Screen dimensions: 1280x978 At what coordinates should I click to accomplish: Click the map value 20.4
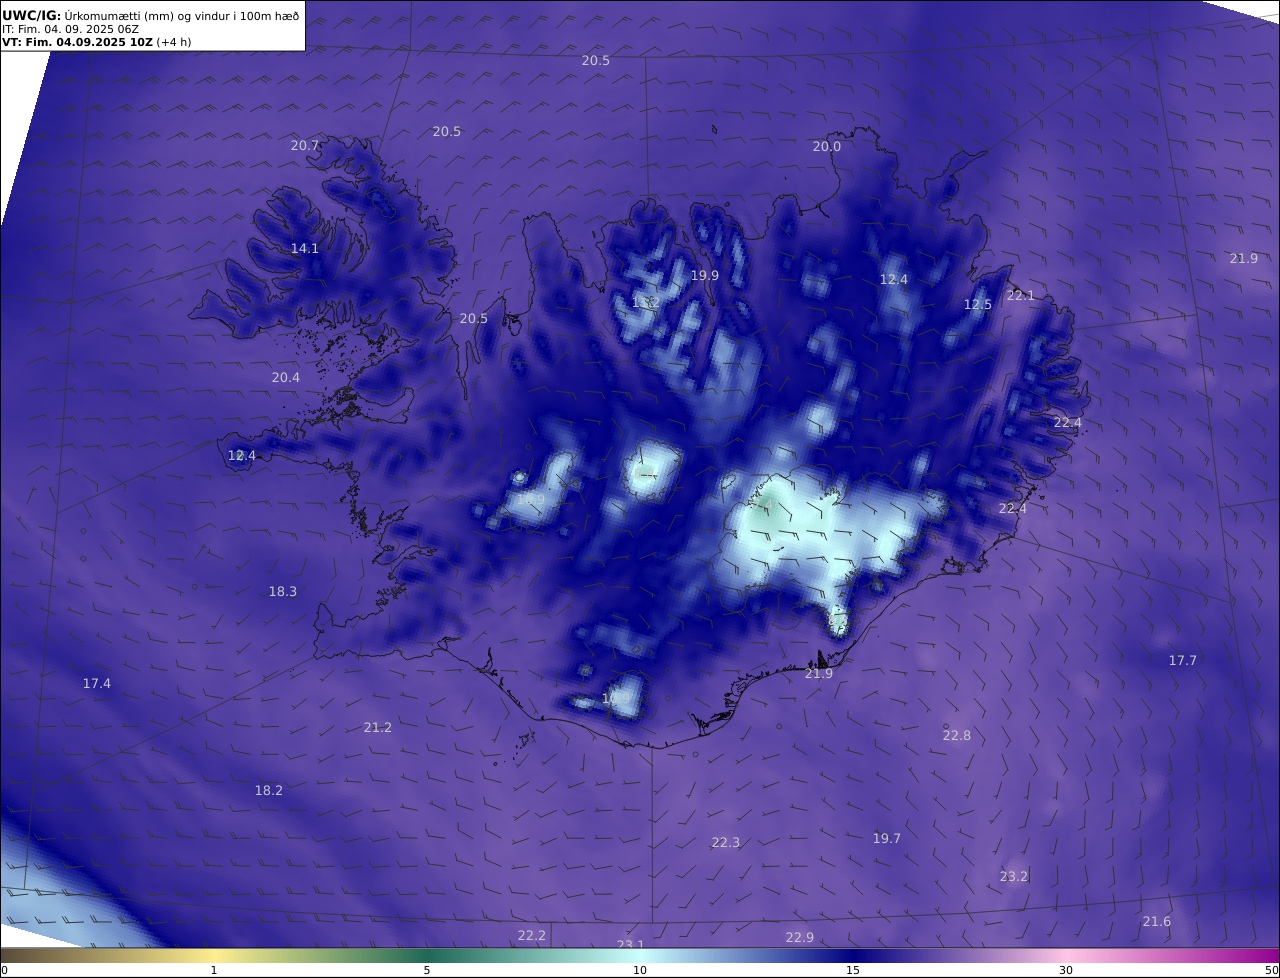pos(286,378)
